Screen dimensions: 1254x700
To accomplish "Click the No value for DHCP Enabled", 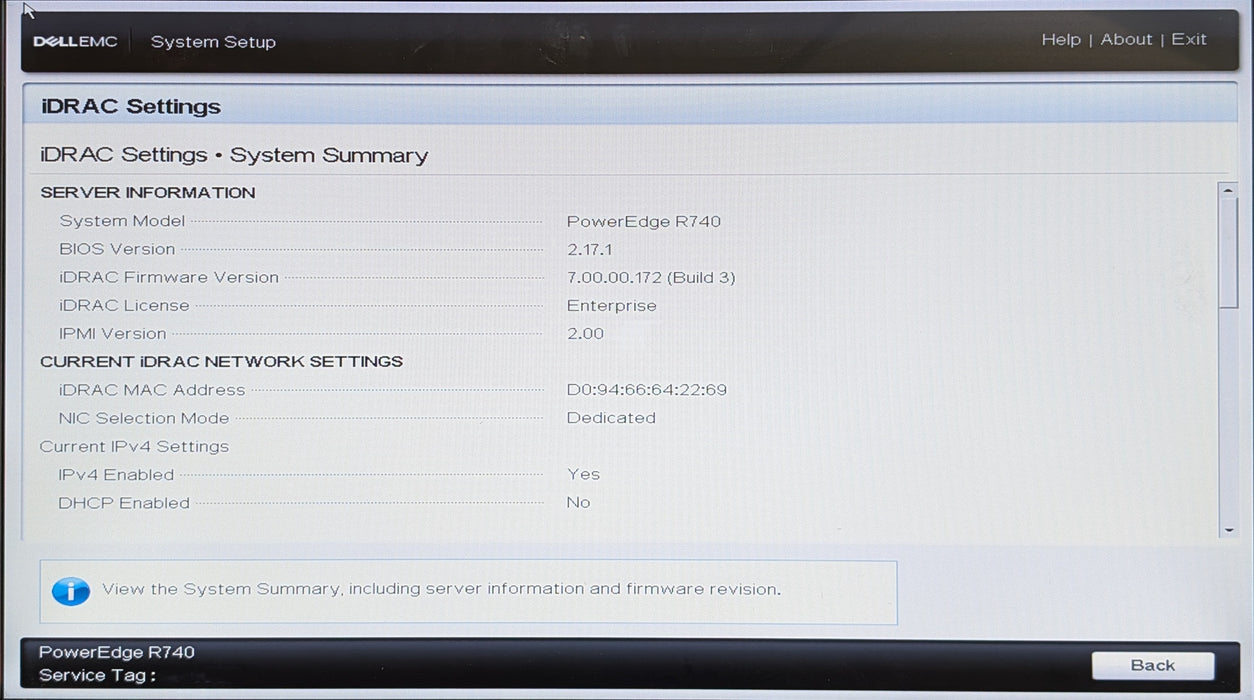I will pyautogui.click(x=578, y=503).
